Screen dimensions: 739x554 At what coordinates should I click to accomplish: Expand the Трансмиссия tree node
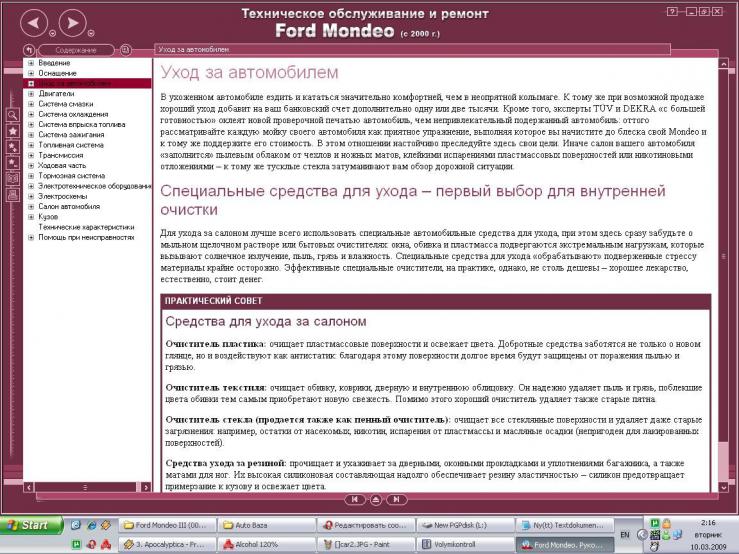click(x=31, y=155)
